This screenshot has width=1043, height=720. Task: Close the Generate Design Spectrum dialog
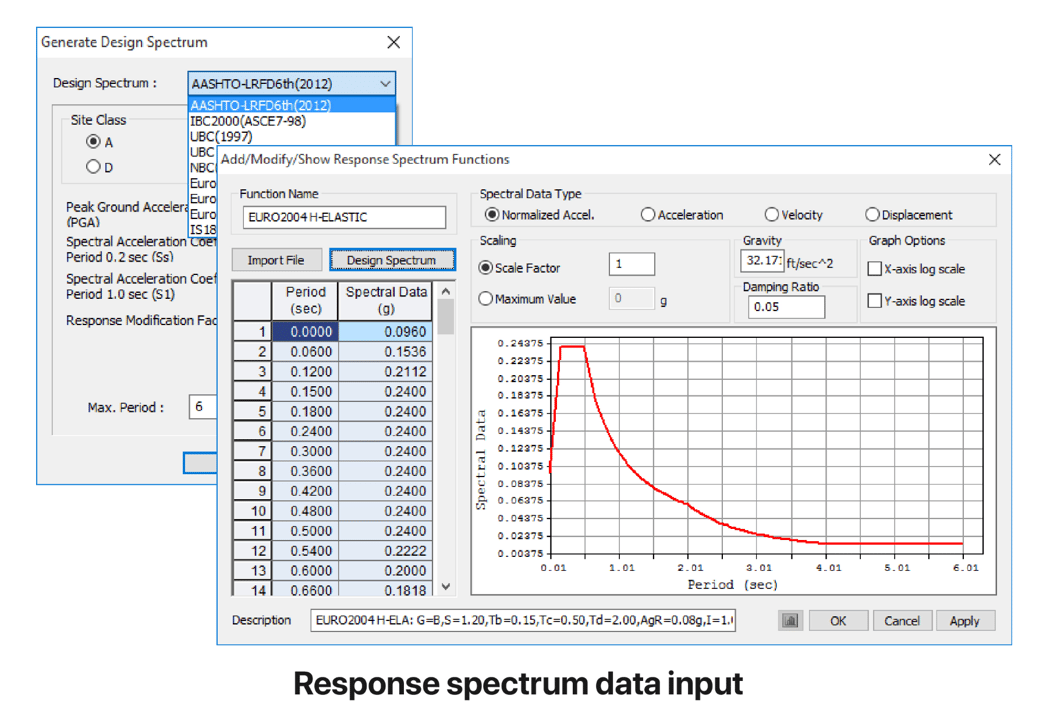coord(393,43)
